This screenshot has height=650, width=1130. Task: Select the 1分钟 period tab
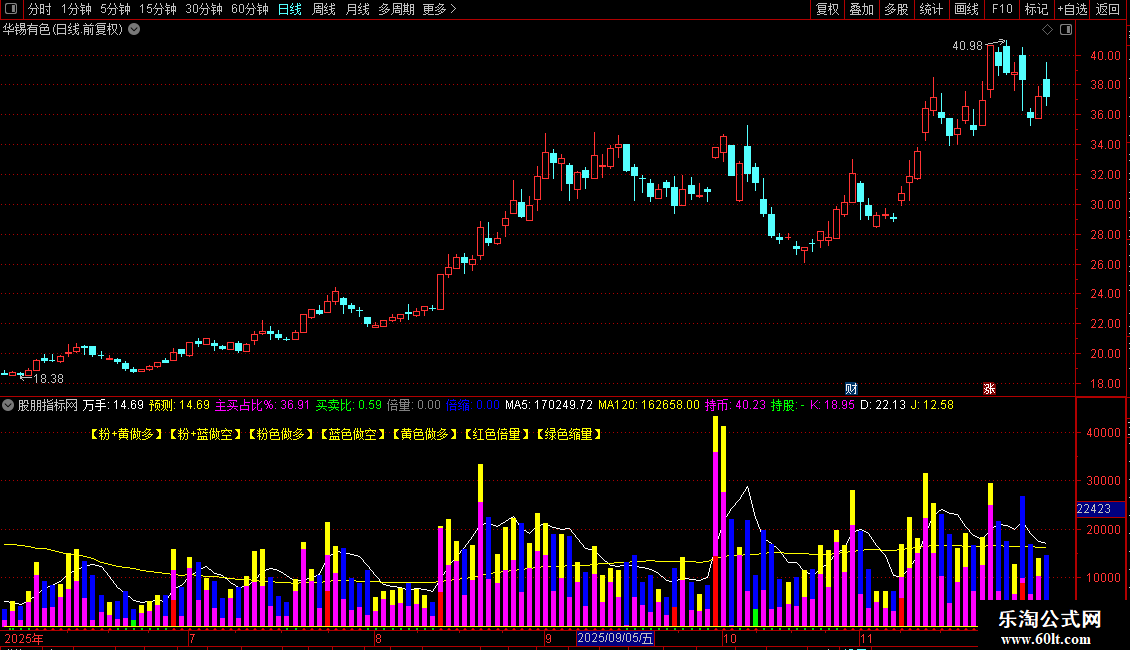pyautogui.click(x=76, y=9)
